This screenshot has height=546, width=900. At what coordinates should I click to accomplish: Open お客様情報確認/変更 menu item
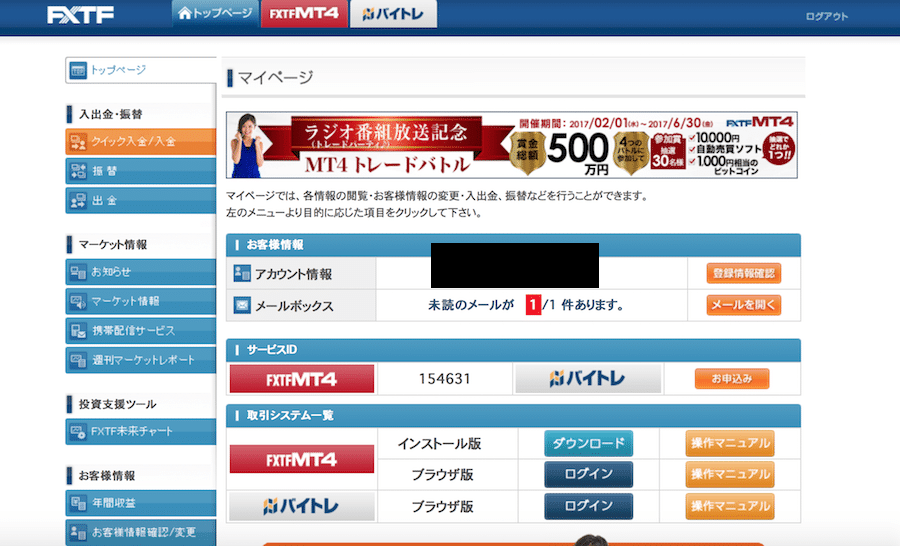141,532
